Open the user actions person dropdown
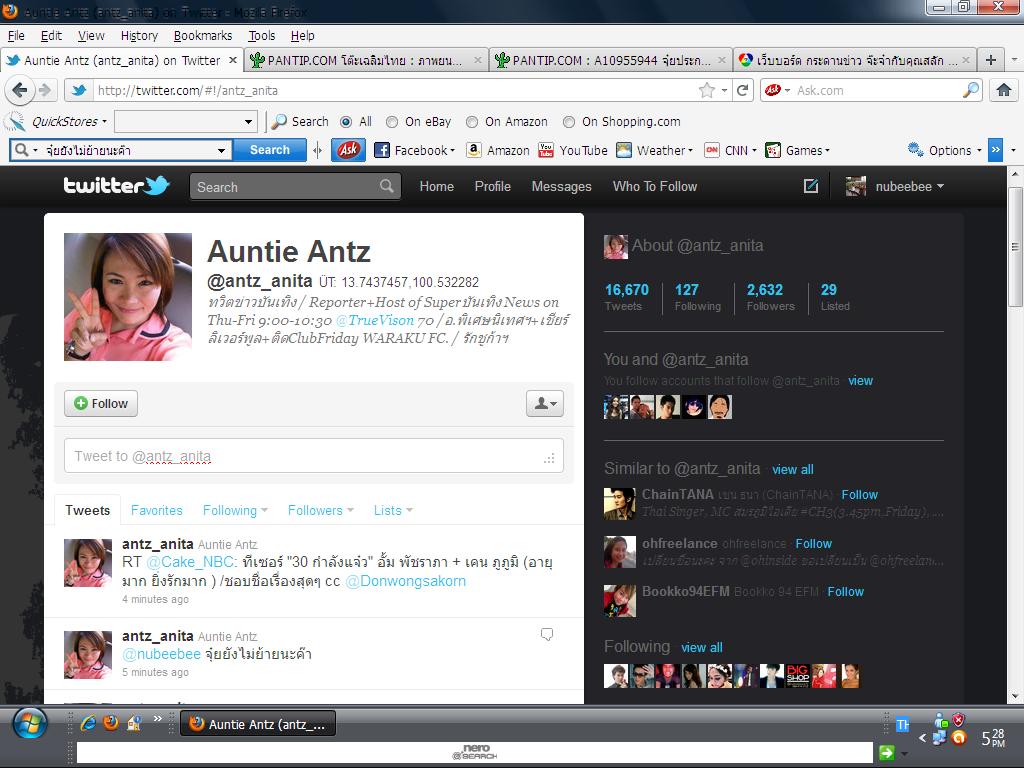The height and width of the screenshot is (768, 1024). click(545, 403)
